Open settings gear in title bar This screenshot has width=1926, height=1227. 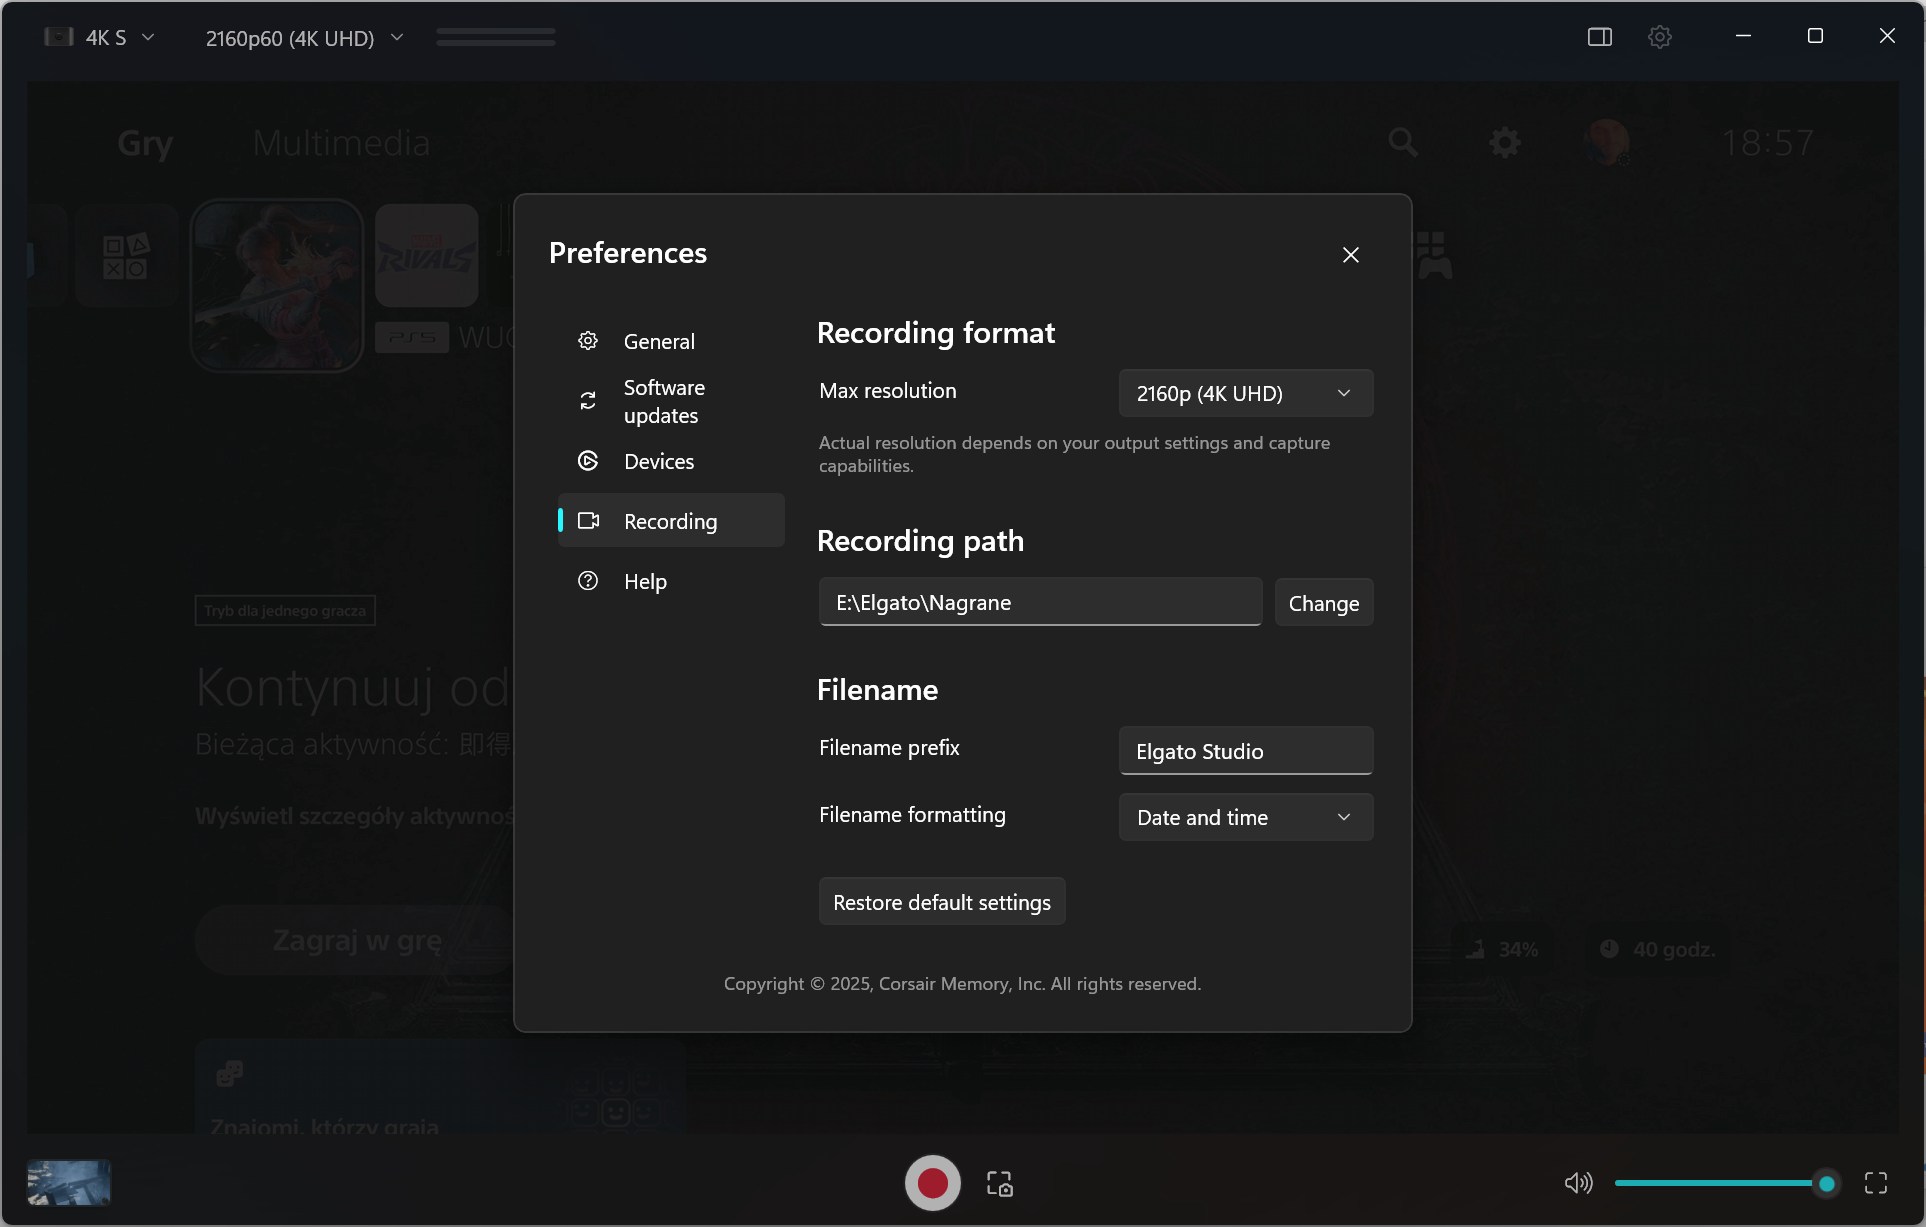click(x=1659, y=37)
